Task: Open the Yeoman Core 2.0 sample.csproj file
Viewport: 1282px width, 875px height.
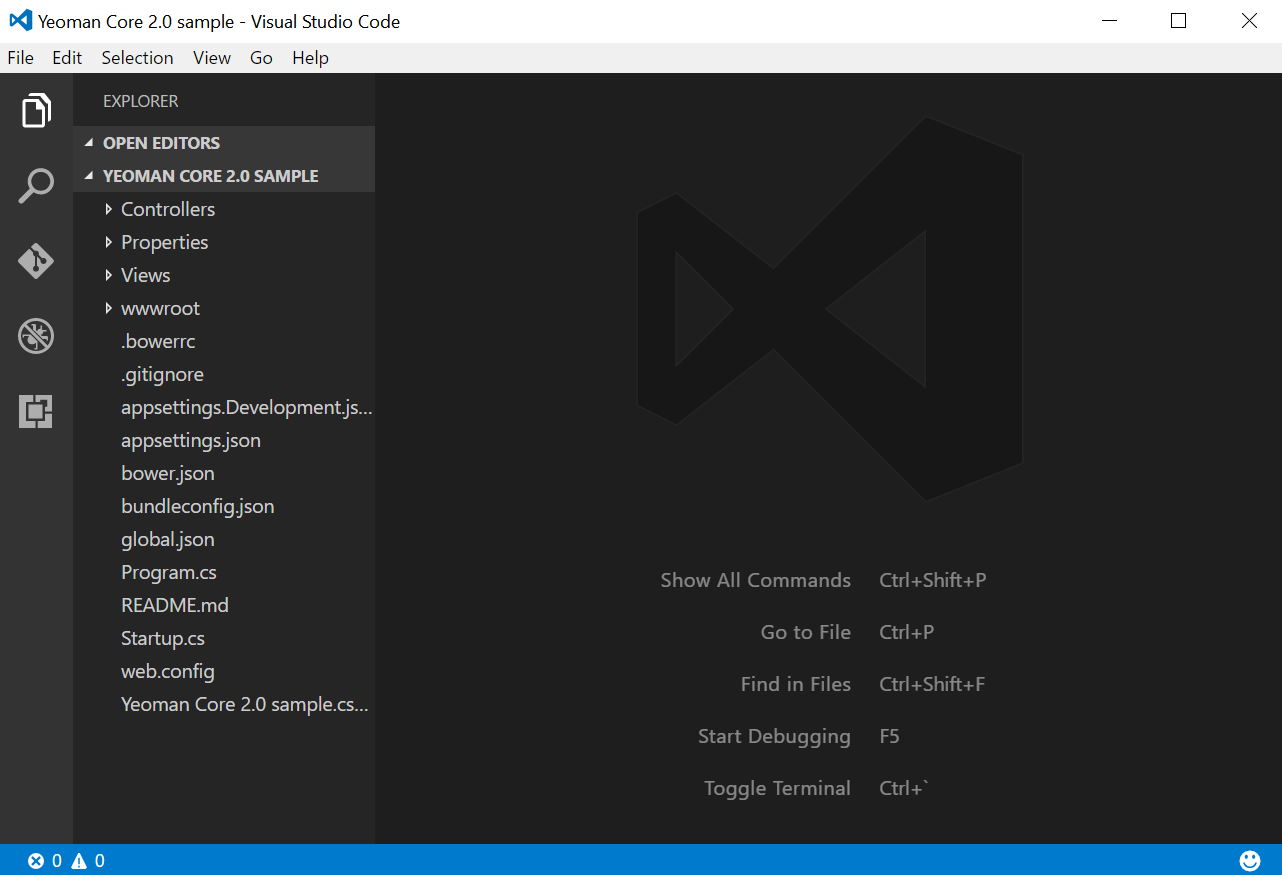Action: point(224,704)
